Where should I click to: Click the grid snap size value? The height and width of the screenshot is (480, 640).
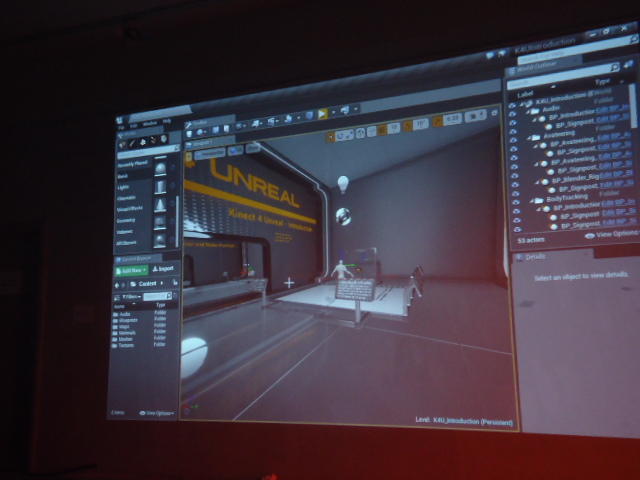click(393, 128)
